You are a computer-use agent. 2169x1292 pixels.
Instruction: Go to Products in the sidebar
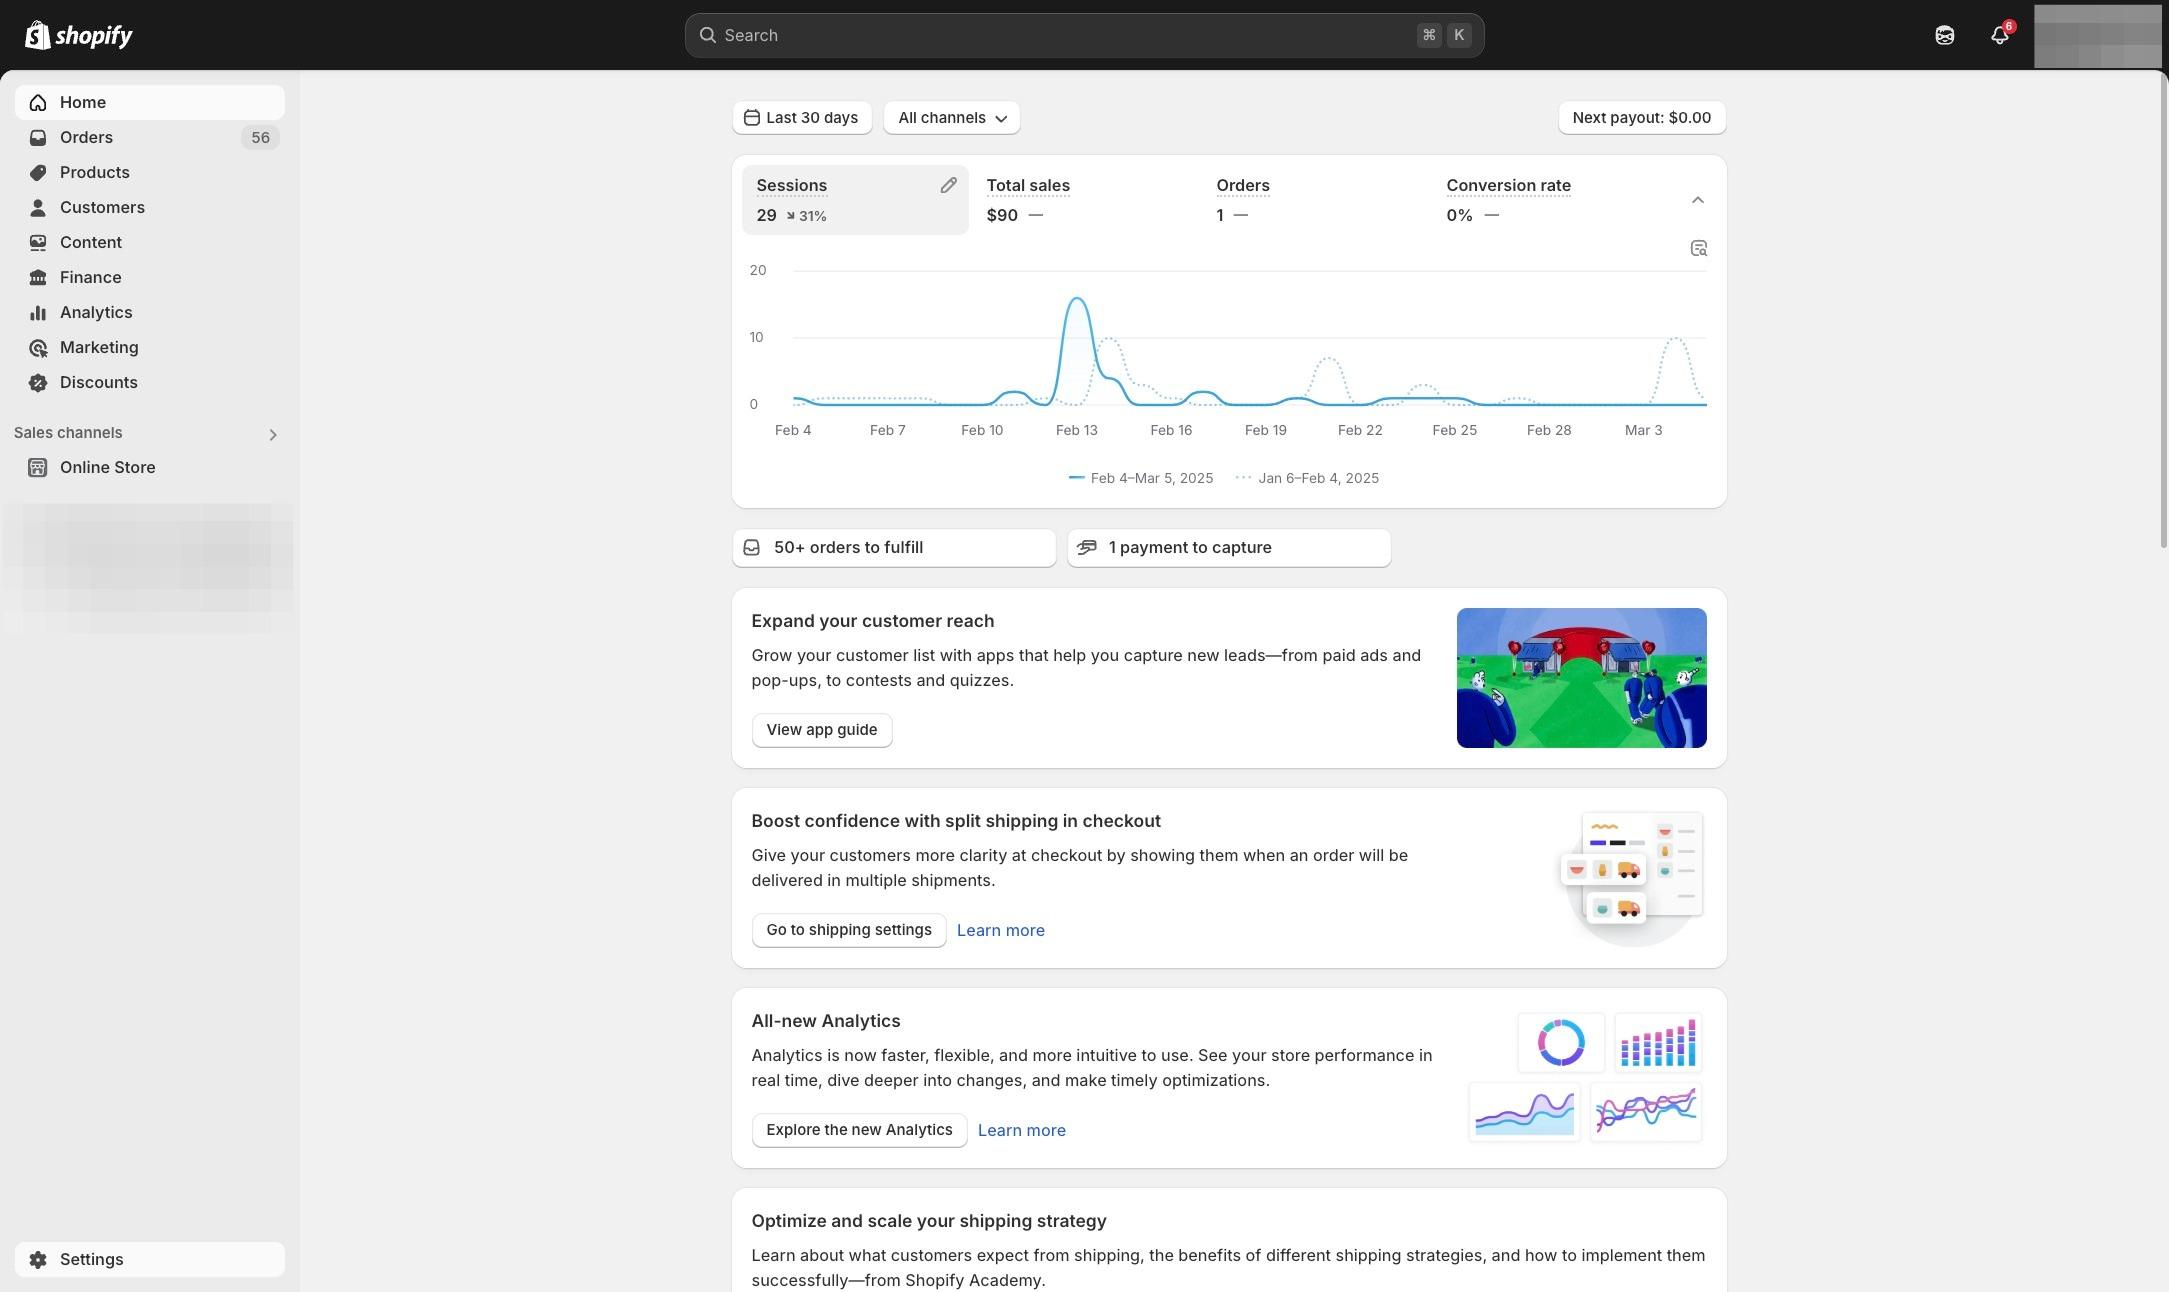(94, 172)
